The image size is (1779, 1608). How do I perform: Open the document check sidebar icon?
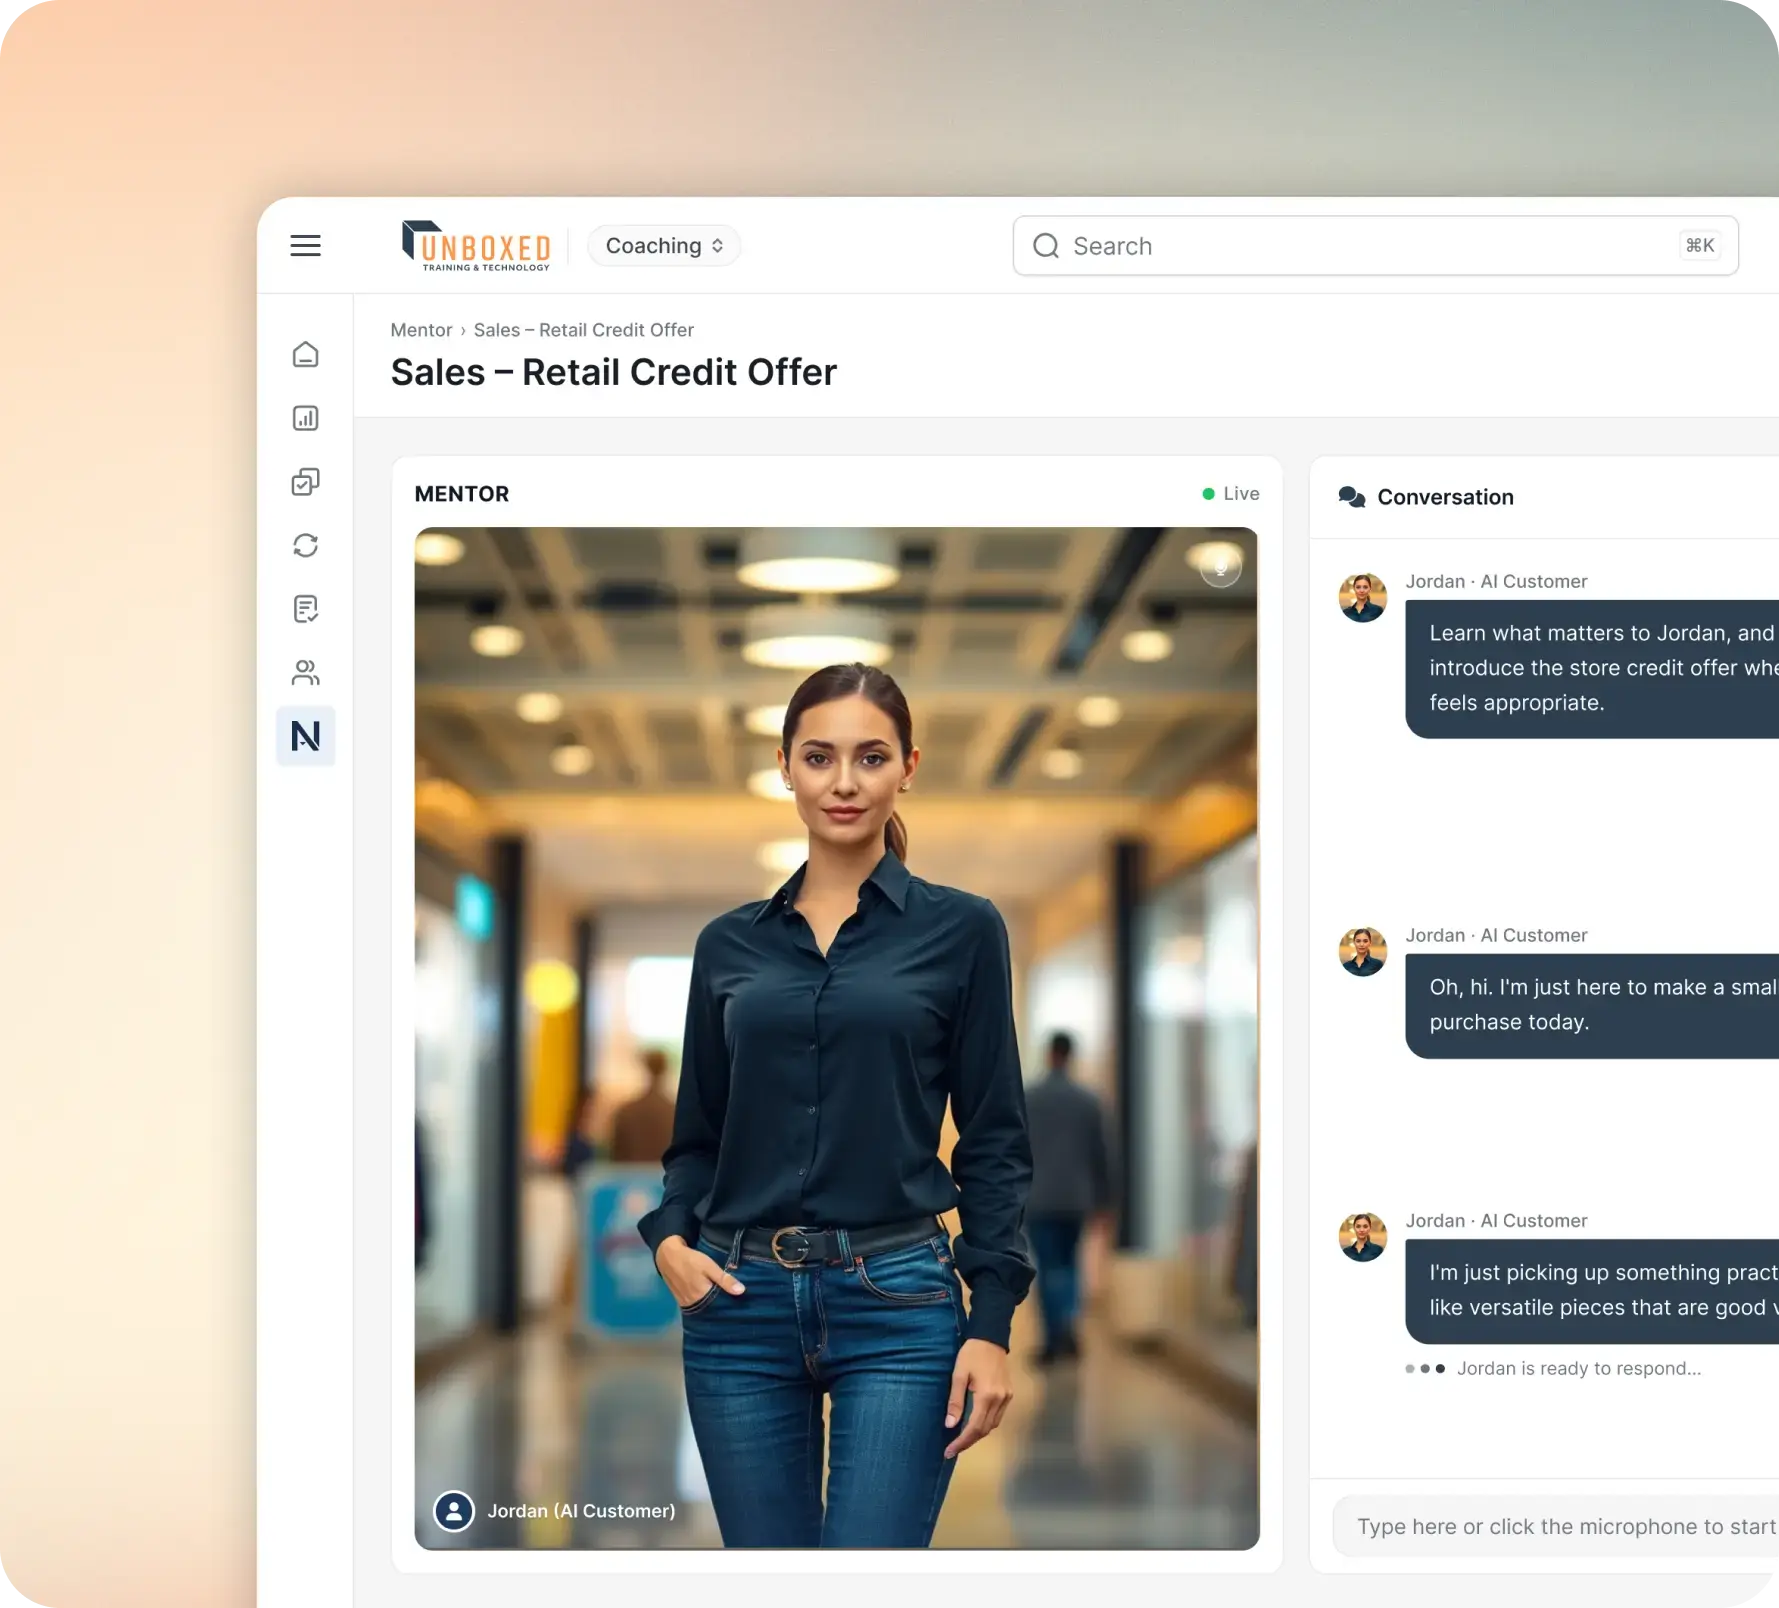306,609
